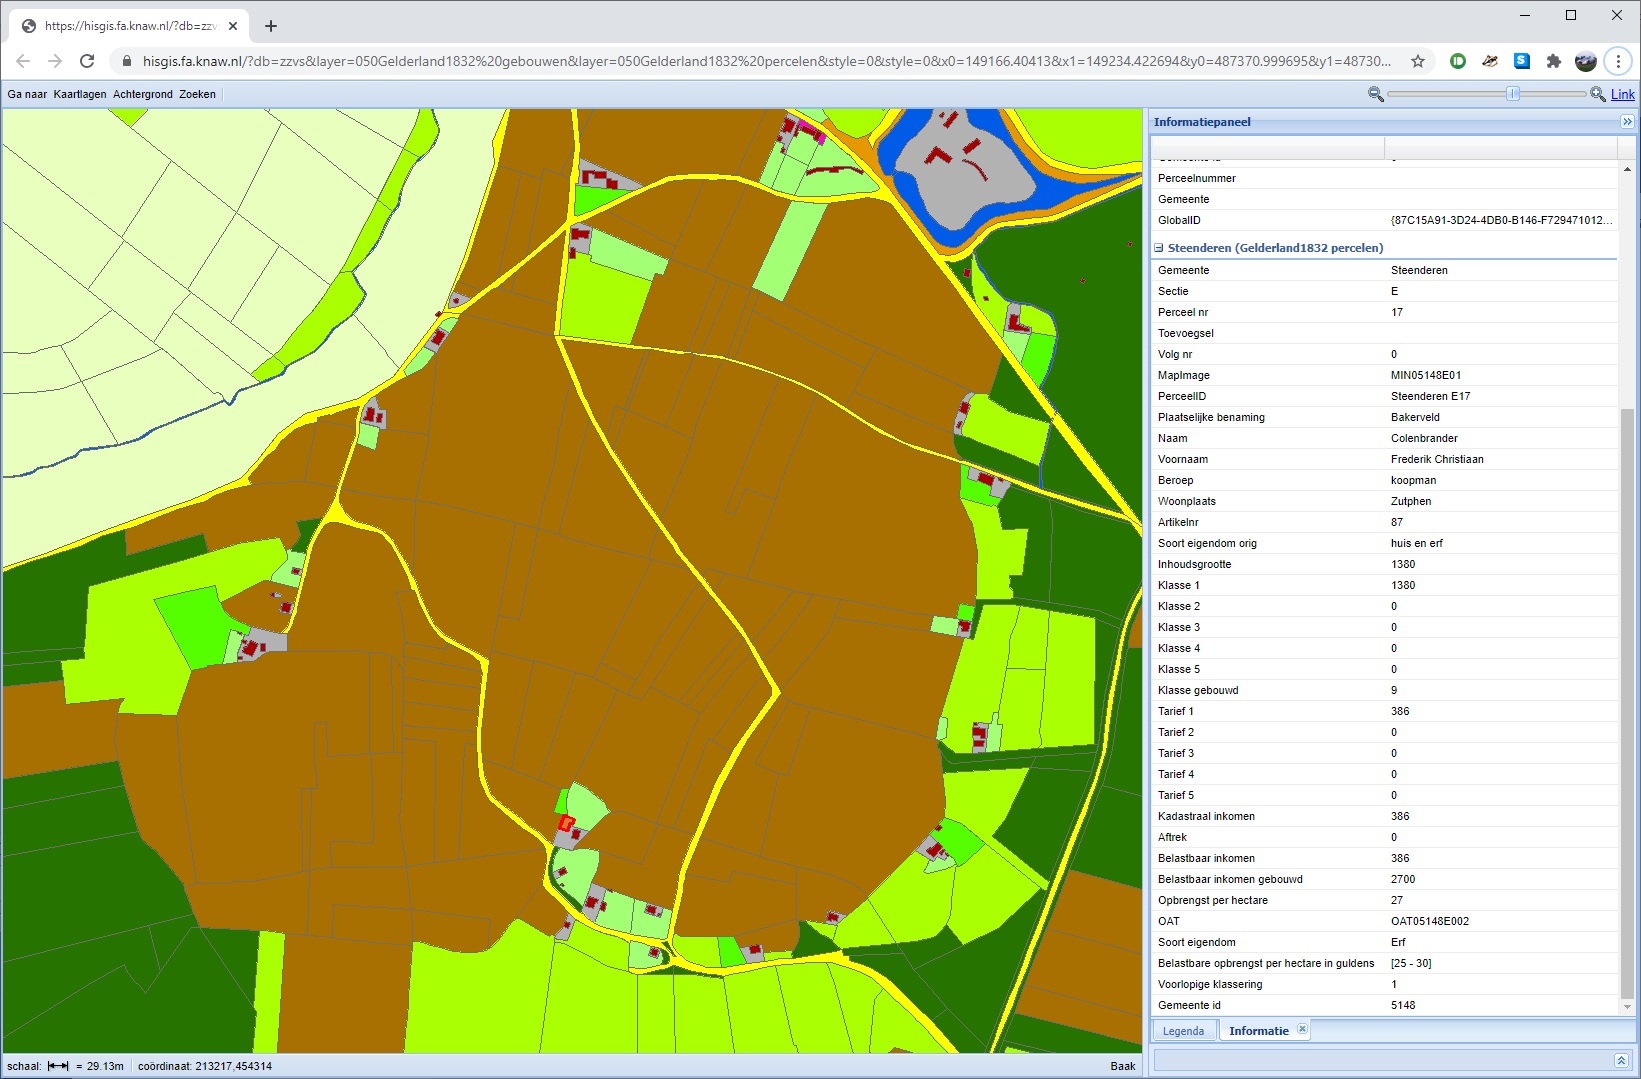Viewport: 1641px width, 1079px height.
Task: Open the Kaartlagen menu
Action: point(80,94)
